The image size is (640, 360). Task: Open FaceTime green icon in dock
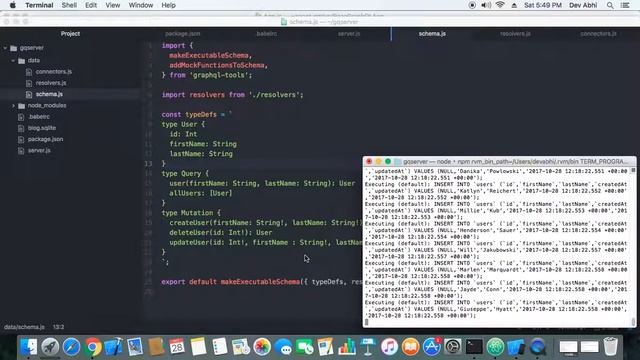pyautogui.click(x=304, y=347)
